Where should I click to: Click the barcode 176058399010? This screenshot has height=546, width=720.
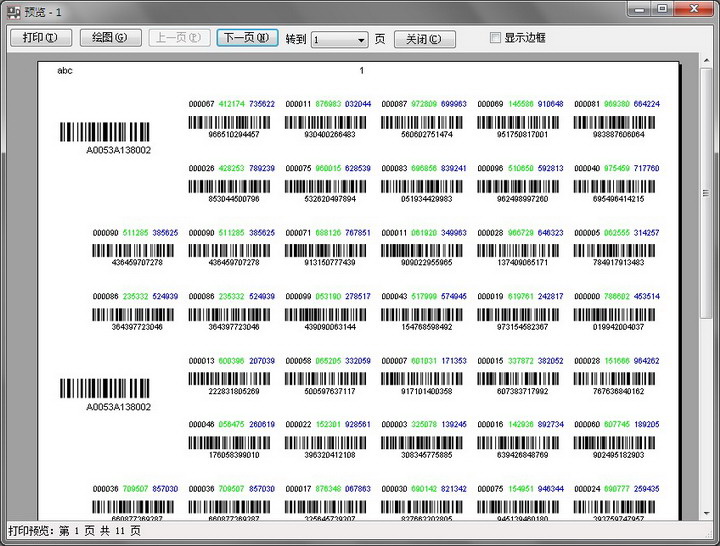point(229,443)
